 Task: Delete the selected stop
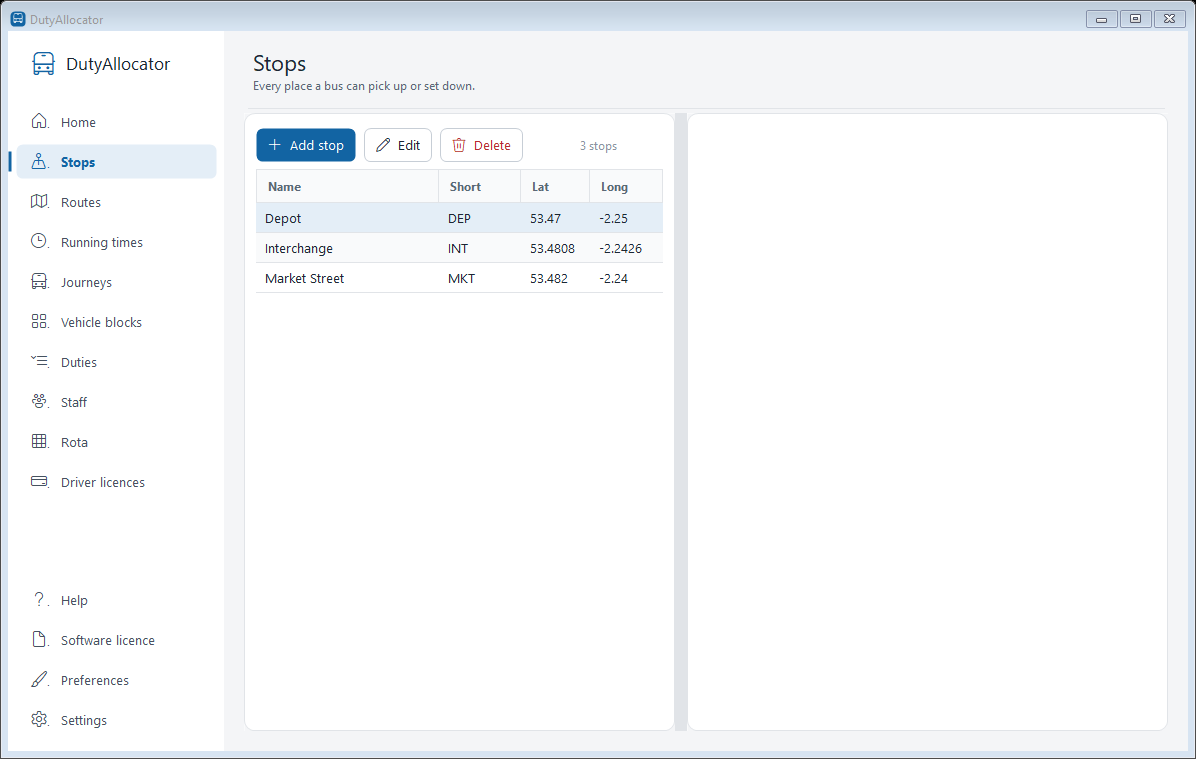pyautogui.click(x=481, y=145)
